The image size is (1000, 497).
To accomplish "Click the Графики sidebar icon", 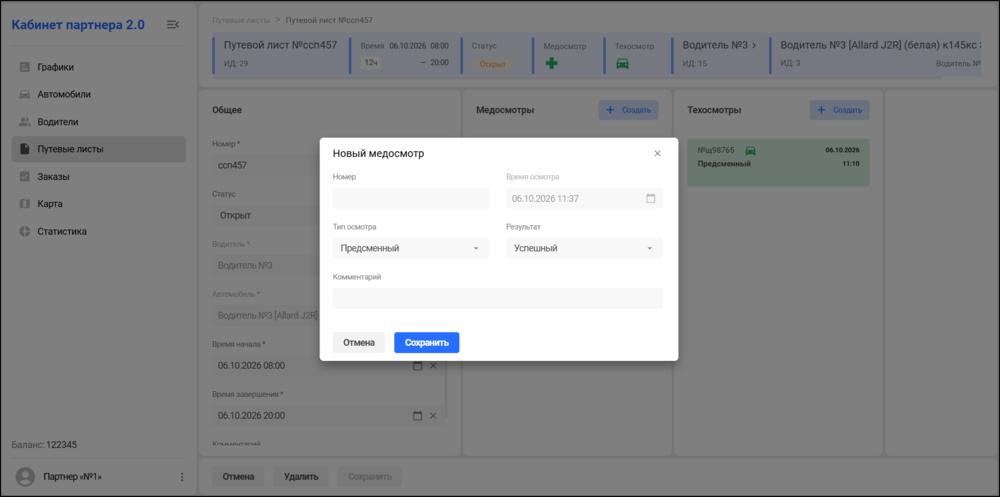I will pos(25,67).
